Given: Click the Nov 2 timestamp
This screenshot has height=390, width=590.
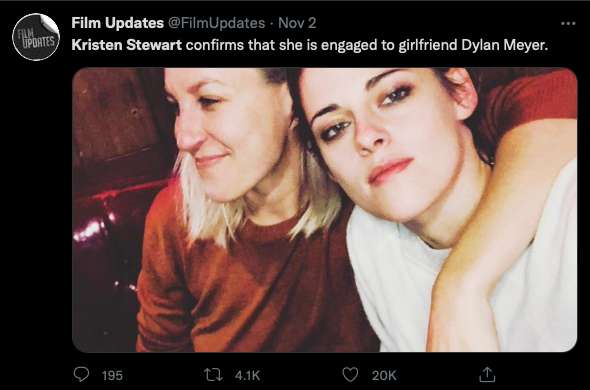Looking at the screenshot, I should 297,23.
